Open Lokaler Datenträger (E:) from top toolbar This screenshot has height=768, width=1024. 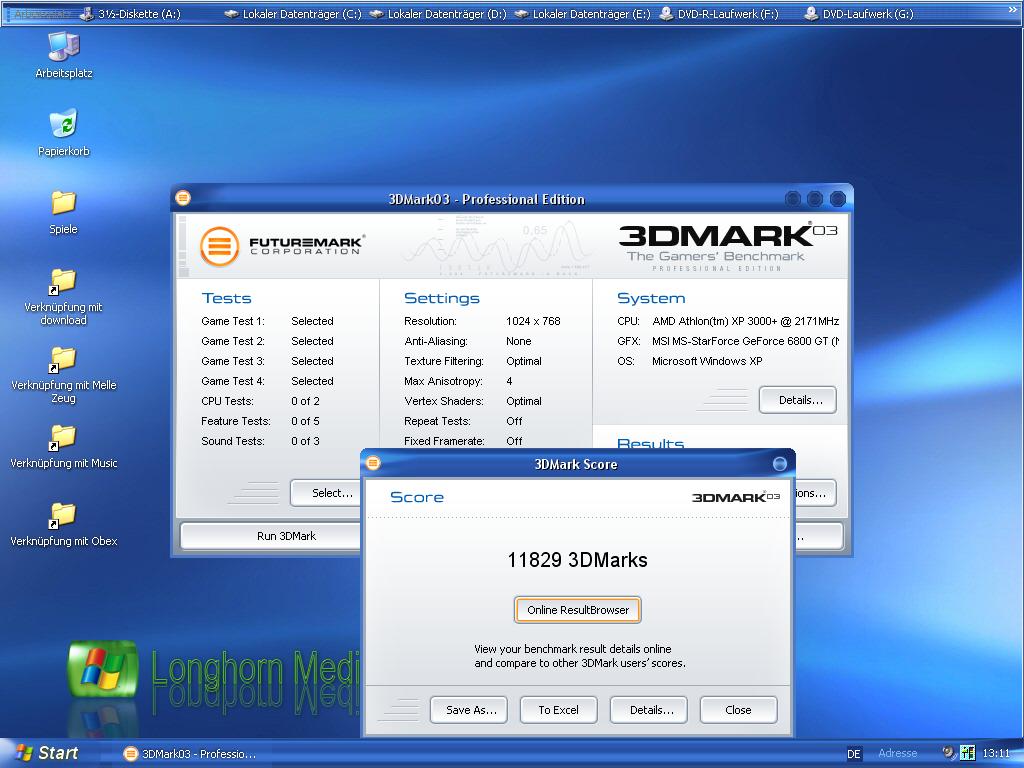coord(583,14)
